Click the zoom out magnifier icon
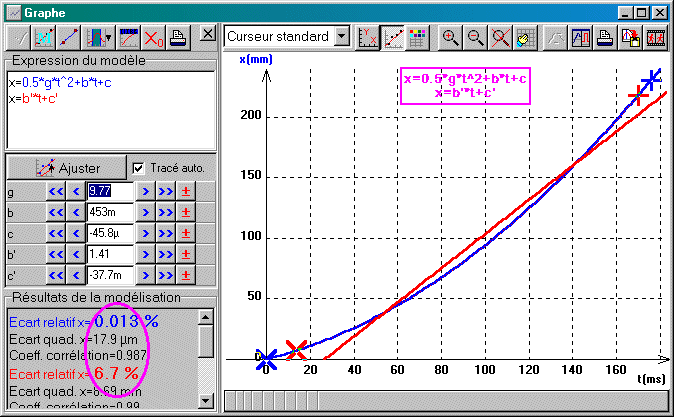 [x=474, y=37]
